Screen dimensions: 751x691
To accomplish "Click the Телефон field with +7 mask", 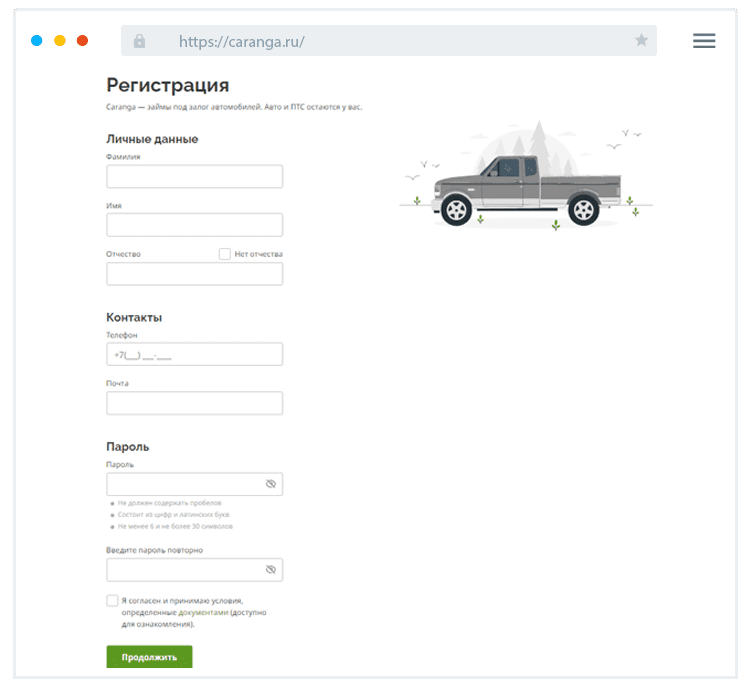I will (194, 355).
